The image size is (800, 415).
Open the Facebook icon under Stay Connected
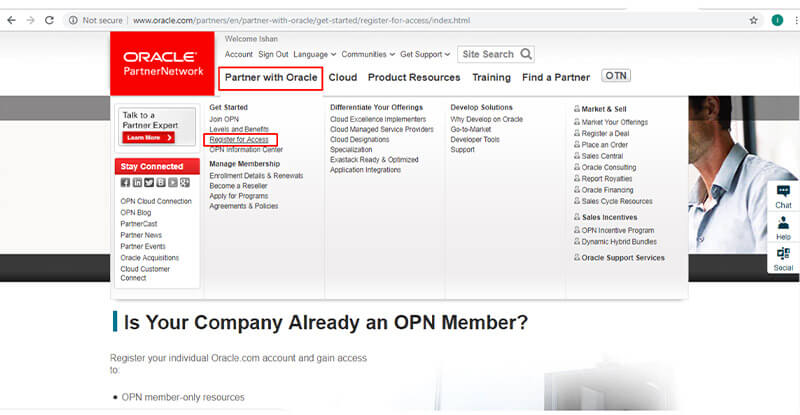[126, 183]
